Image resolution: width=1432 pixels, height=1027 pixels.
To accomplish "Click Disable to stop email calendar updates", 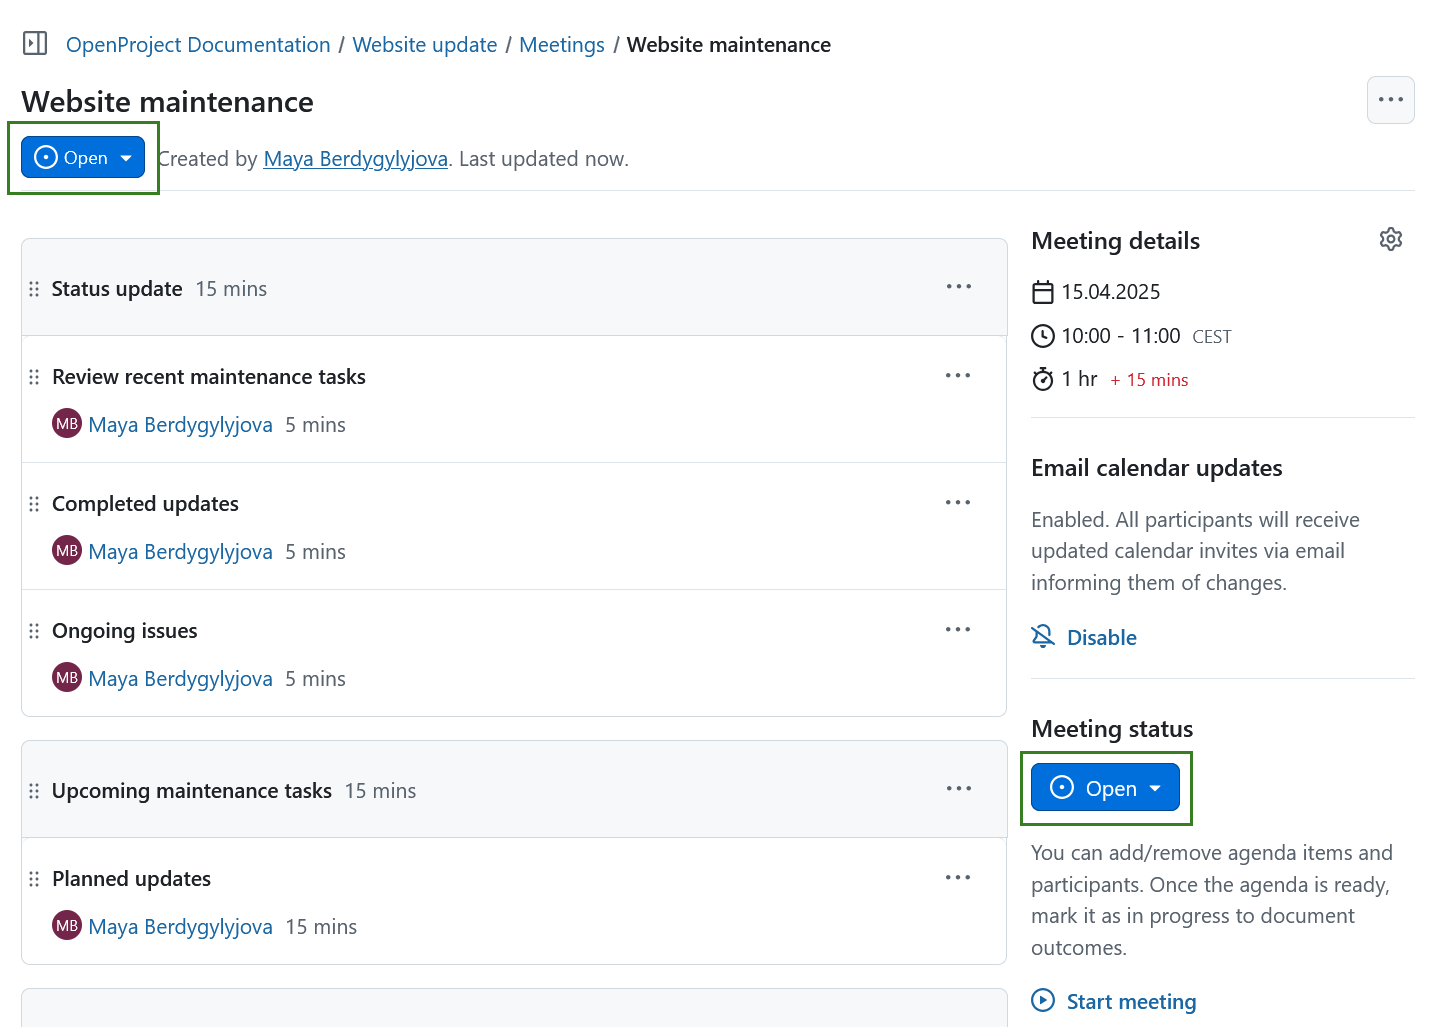I will pos(1101,637).
